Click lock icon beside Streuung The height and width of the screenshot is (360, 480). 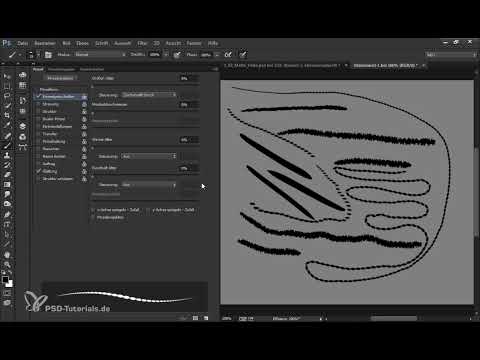[84, 104]
